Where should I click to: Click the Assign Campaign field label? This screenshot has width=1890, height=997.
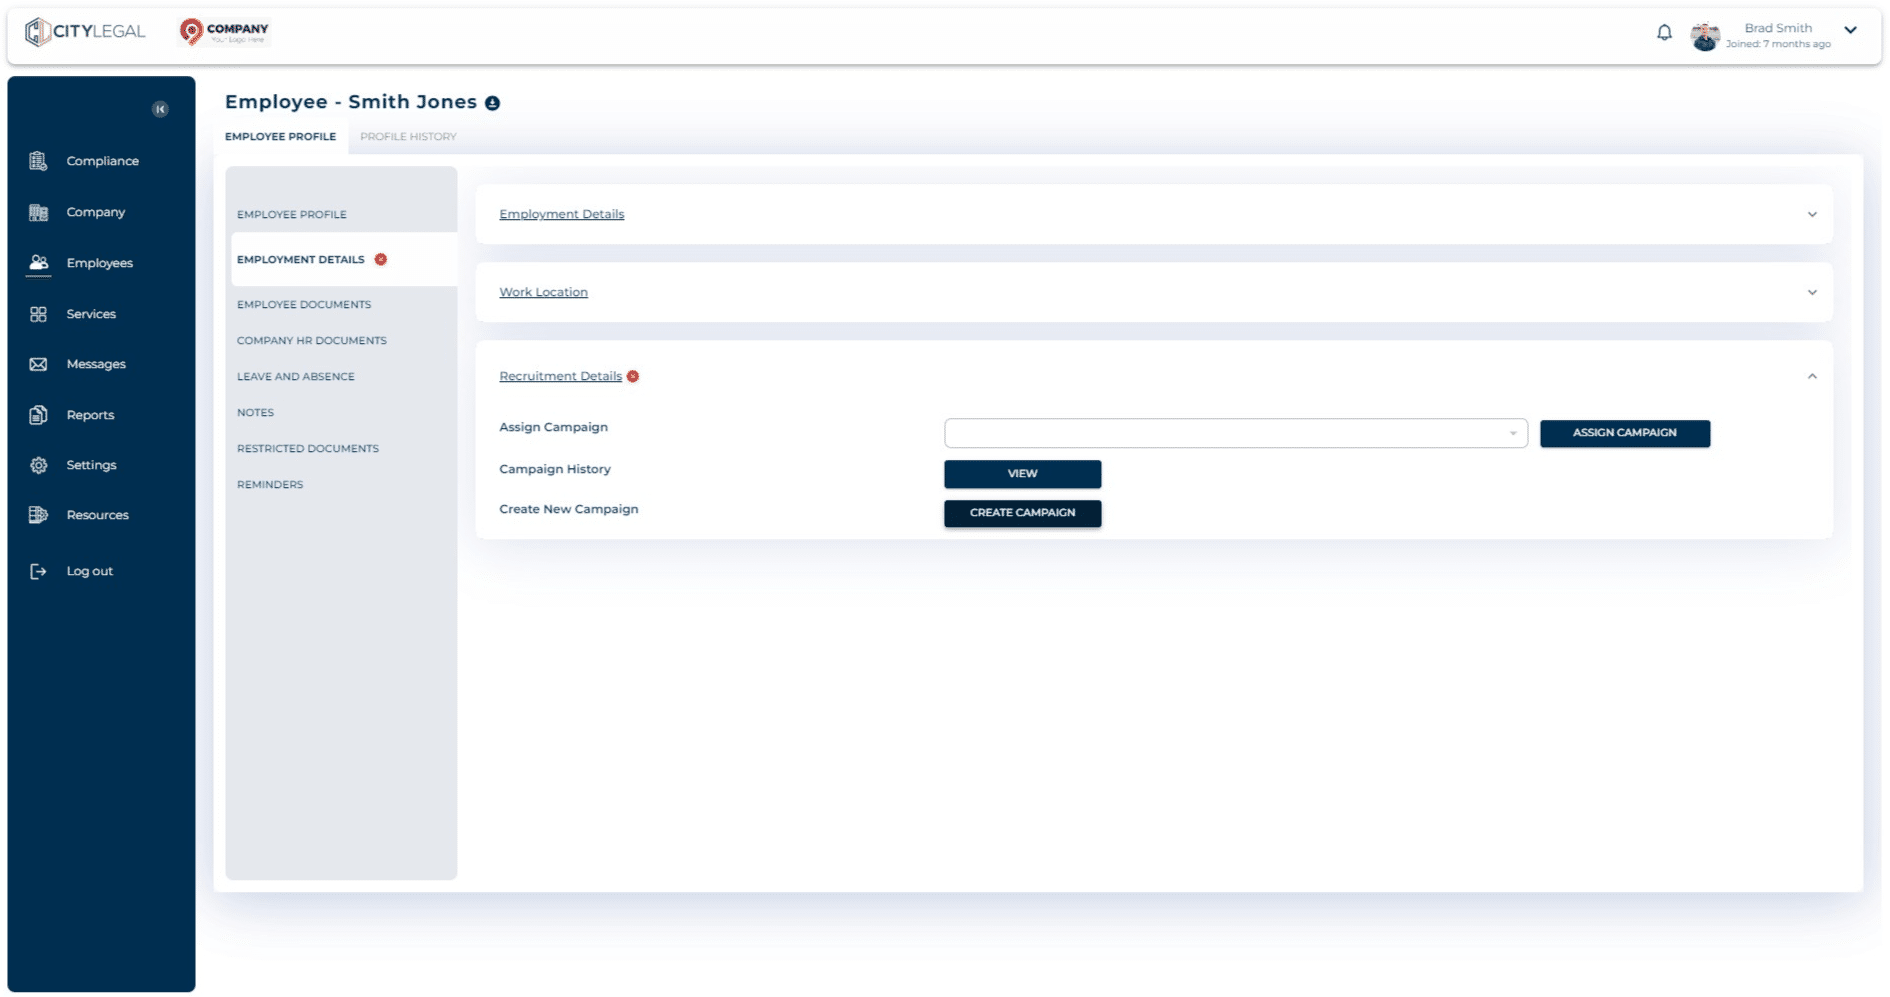click(553, 427)
